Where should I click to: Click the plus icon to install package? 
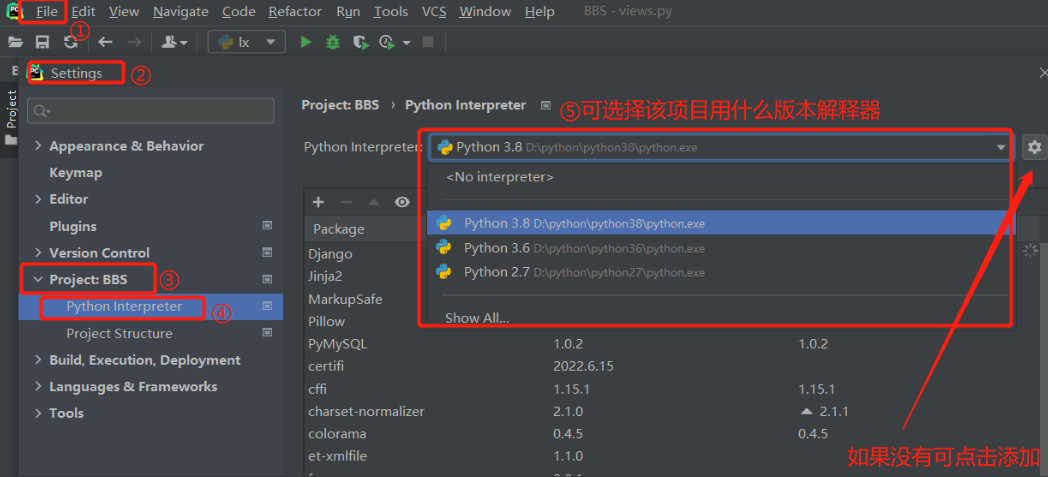(318, 202)
